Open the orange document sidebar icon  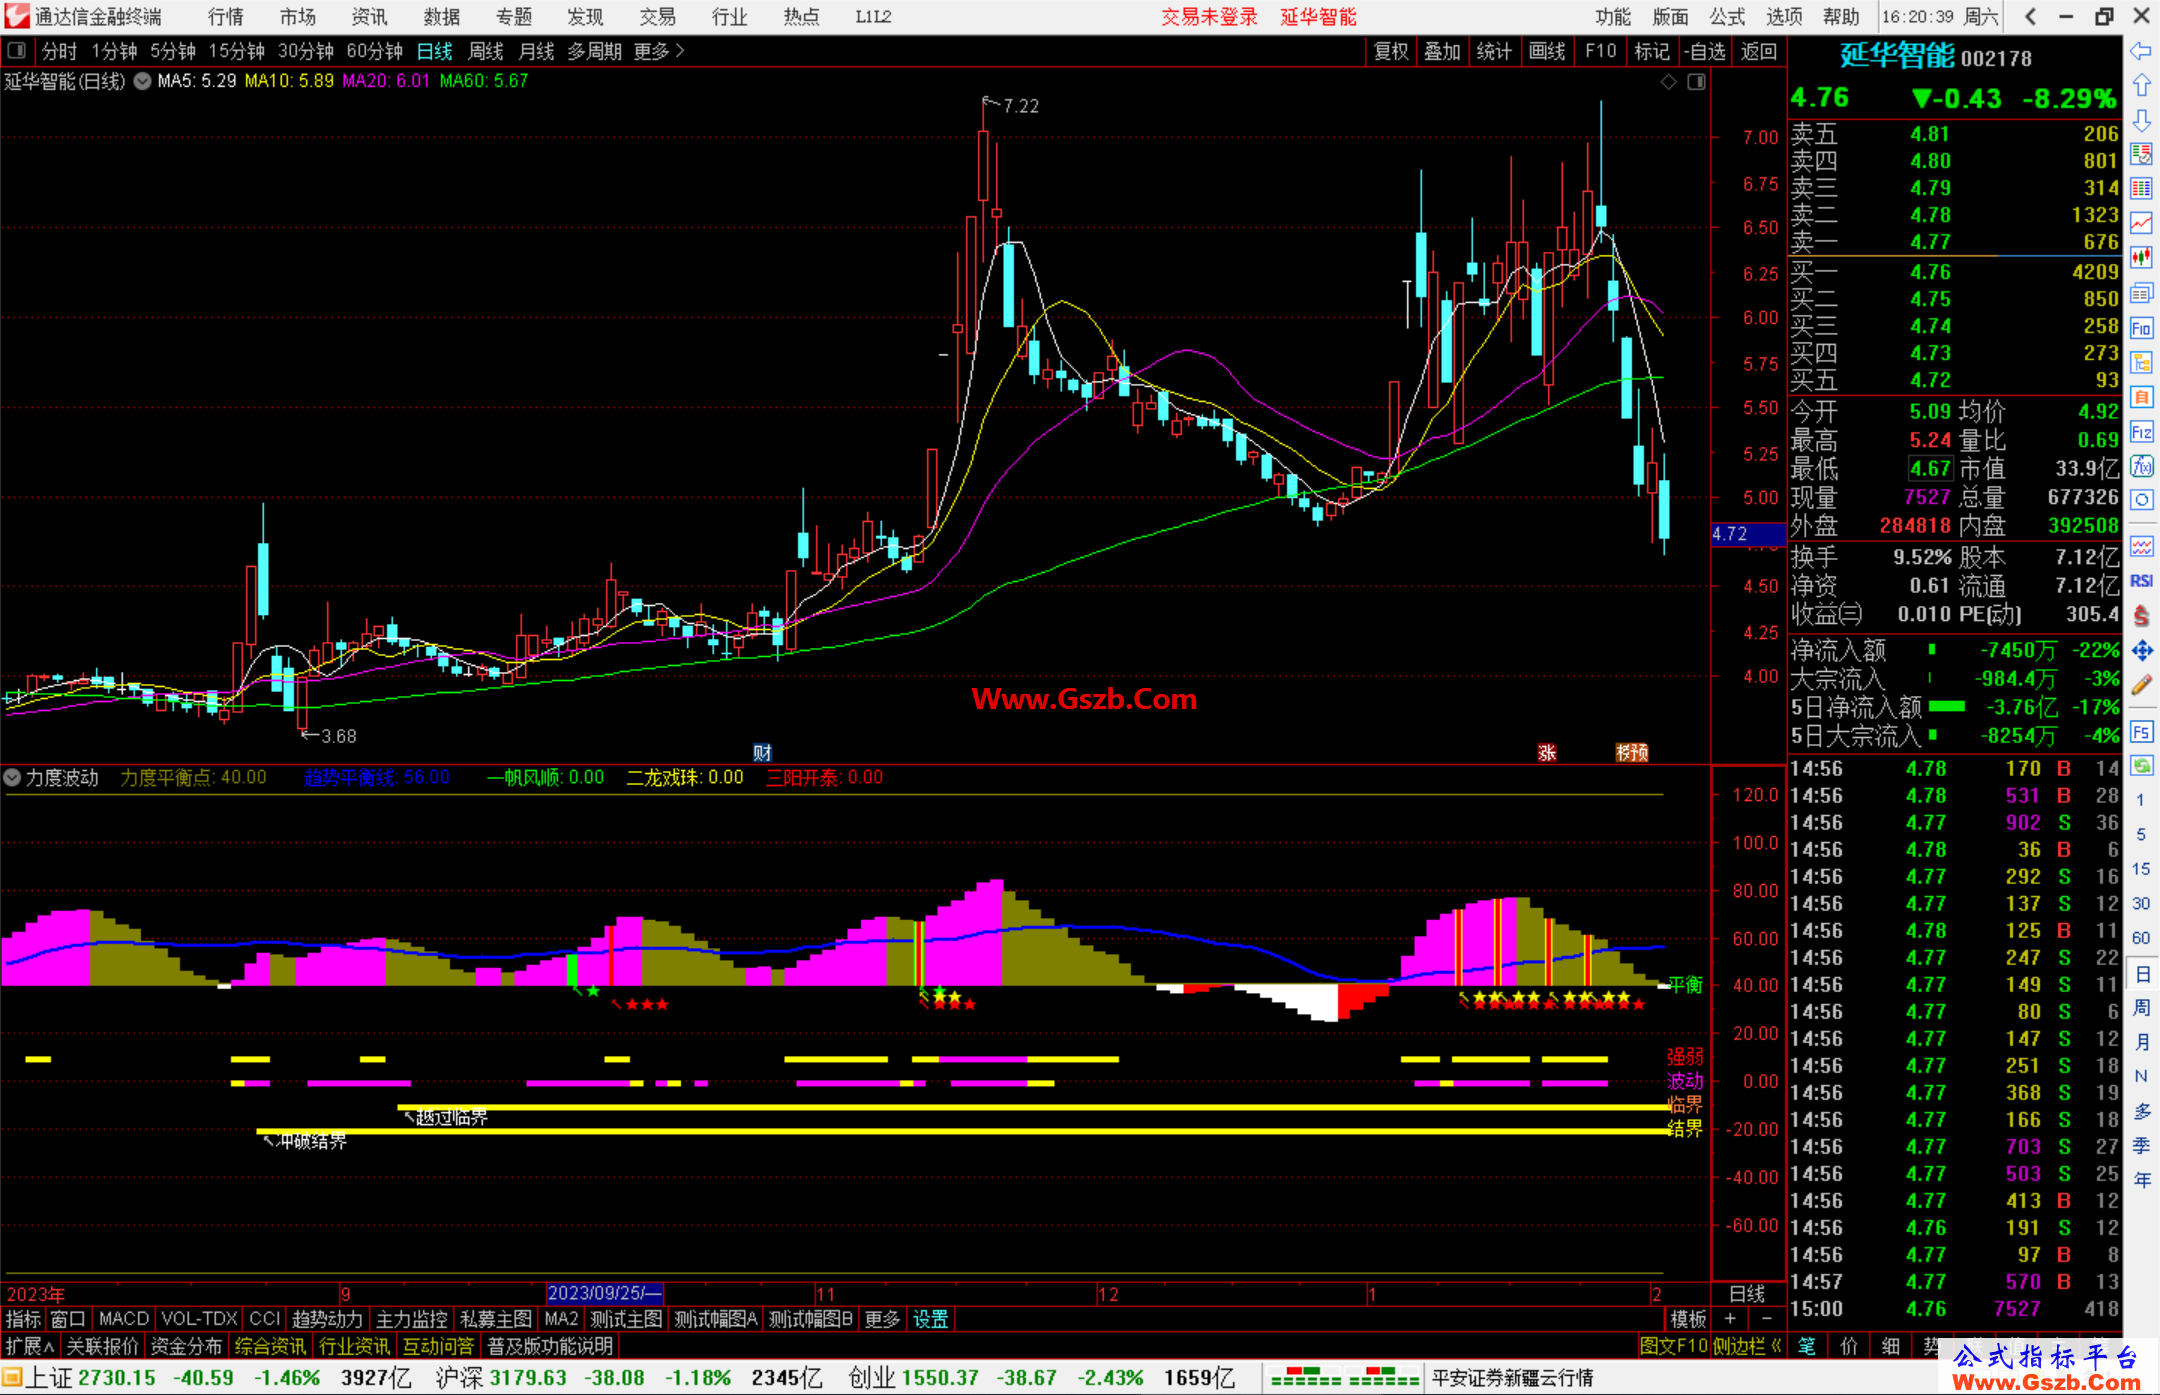2141,397
